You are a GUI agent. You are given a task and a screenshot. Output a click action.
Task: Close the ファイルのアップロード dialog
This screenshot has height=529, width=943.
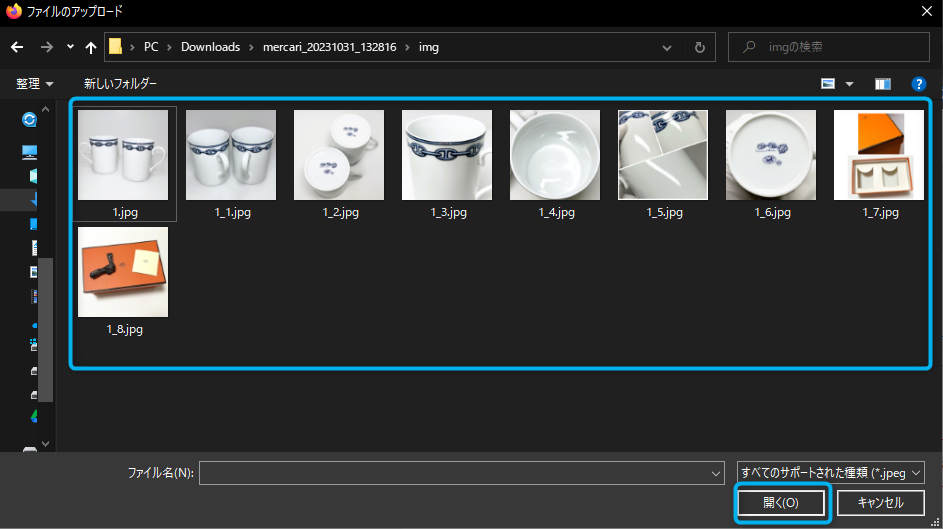click(x=927, y=11)
